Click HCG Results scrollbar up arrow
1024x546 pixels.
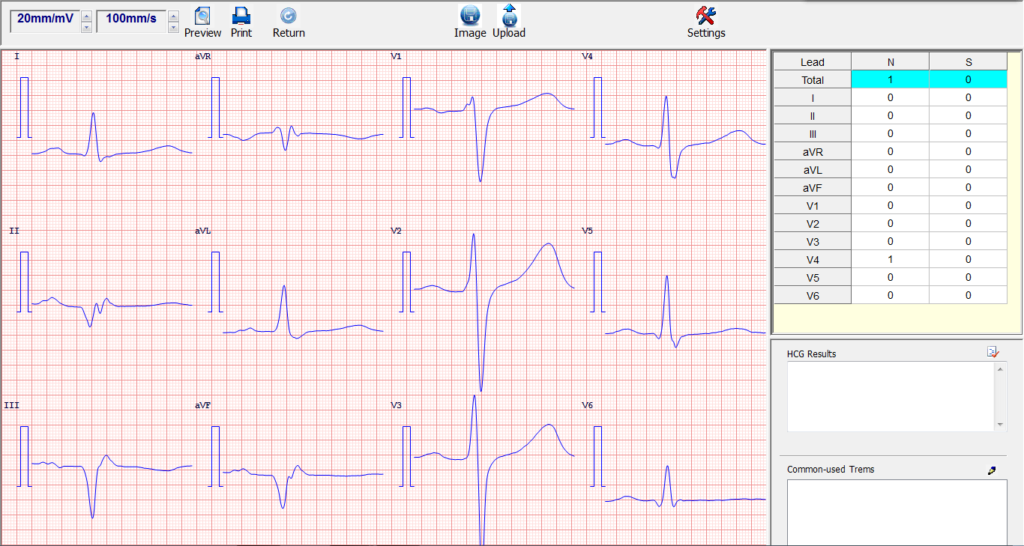pos(1000,370)
